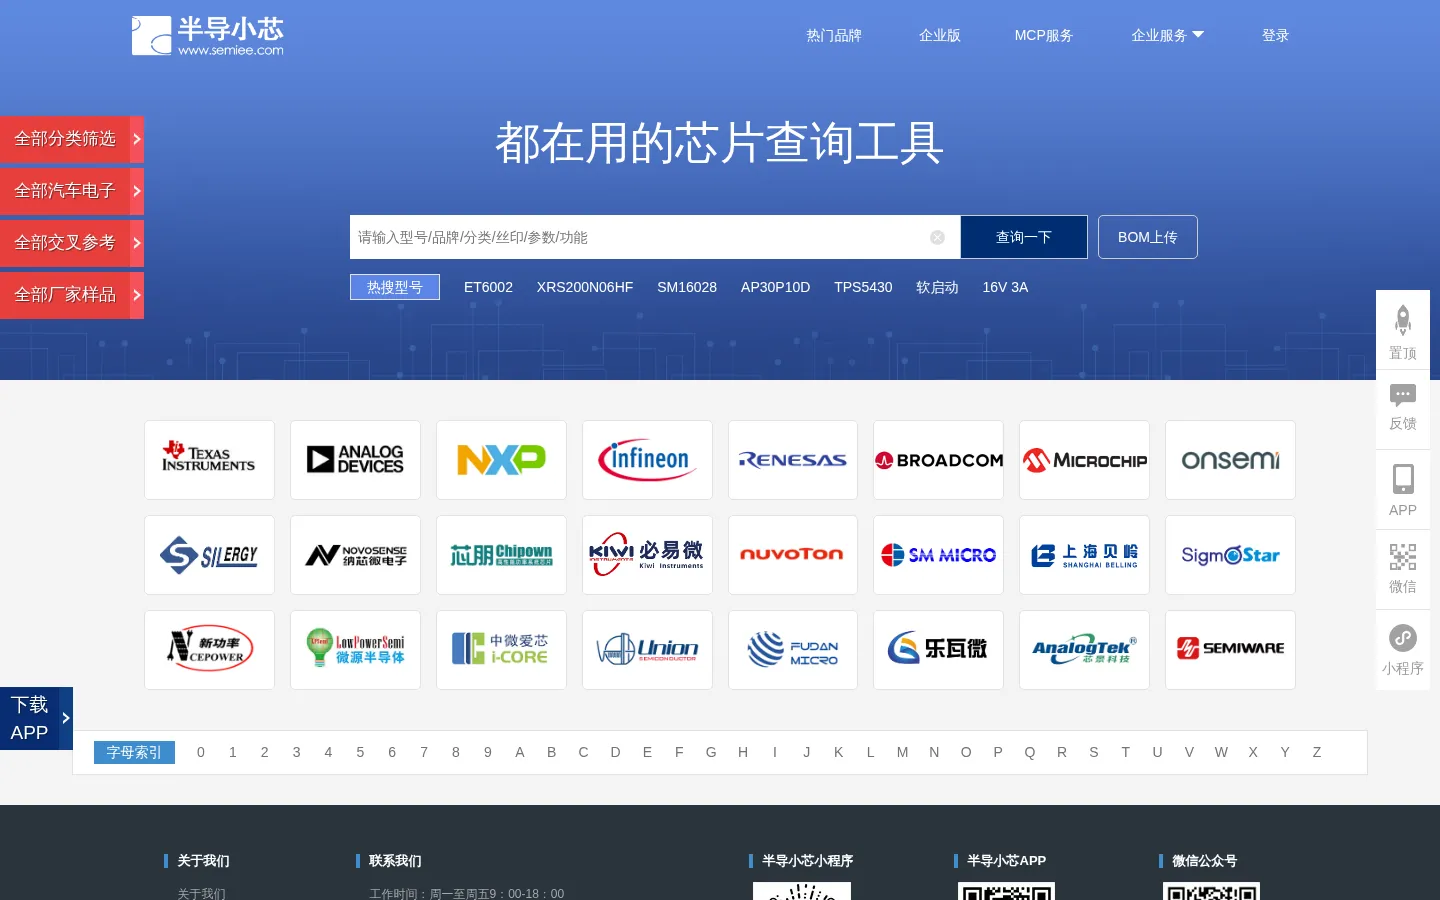Open the 乐瓦微 brand logo
1440x900 pixels.
(938, 650)
